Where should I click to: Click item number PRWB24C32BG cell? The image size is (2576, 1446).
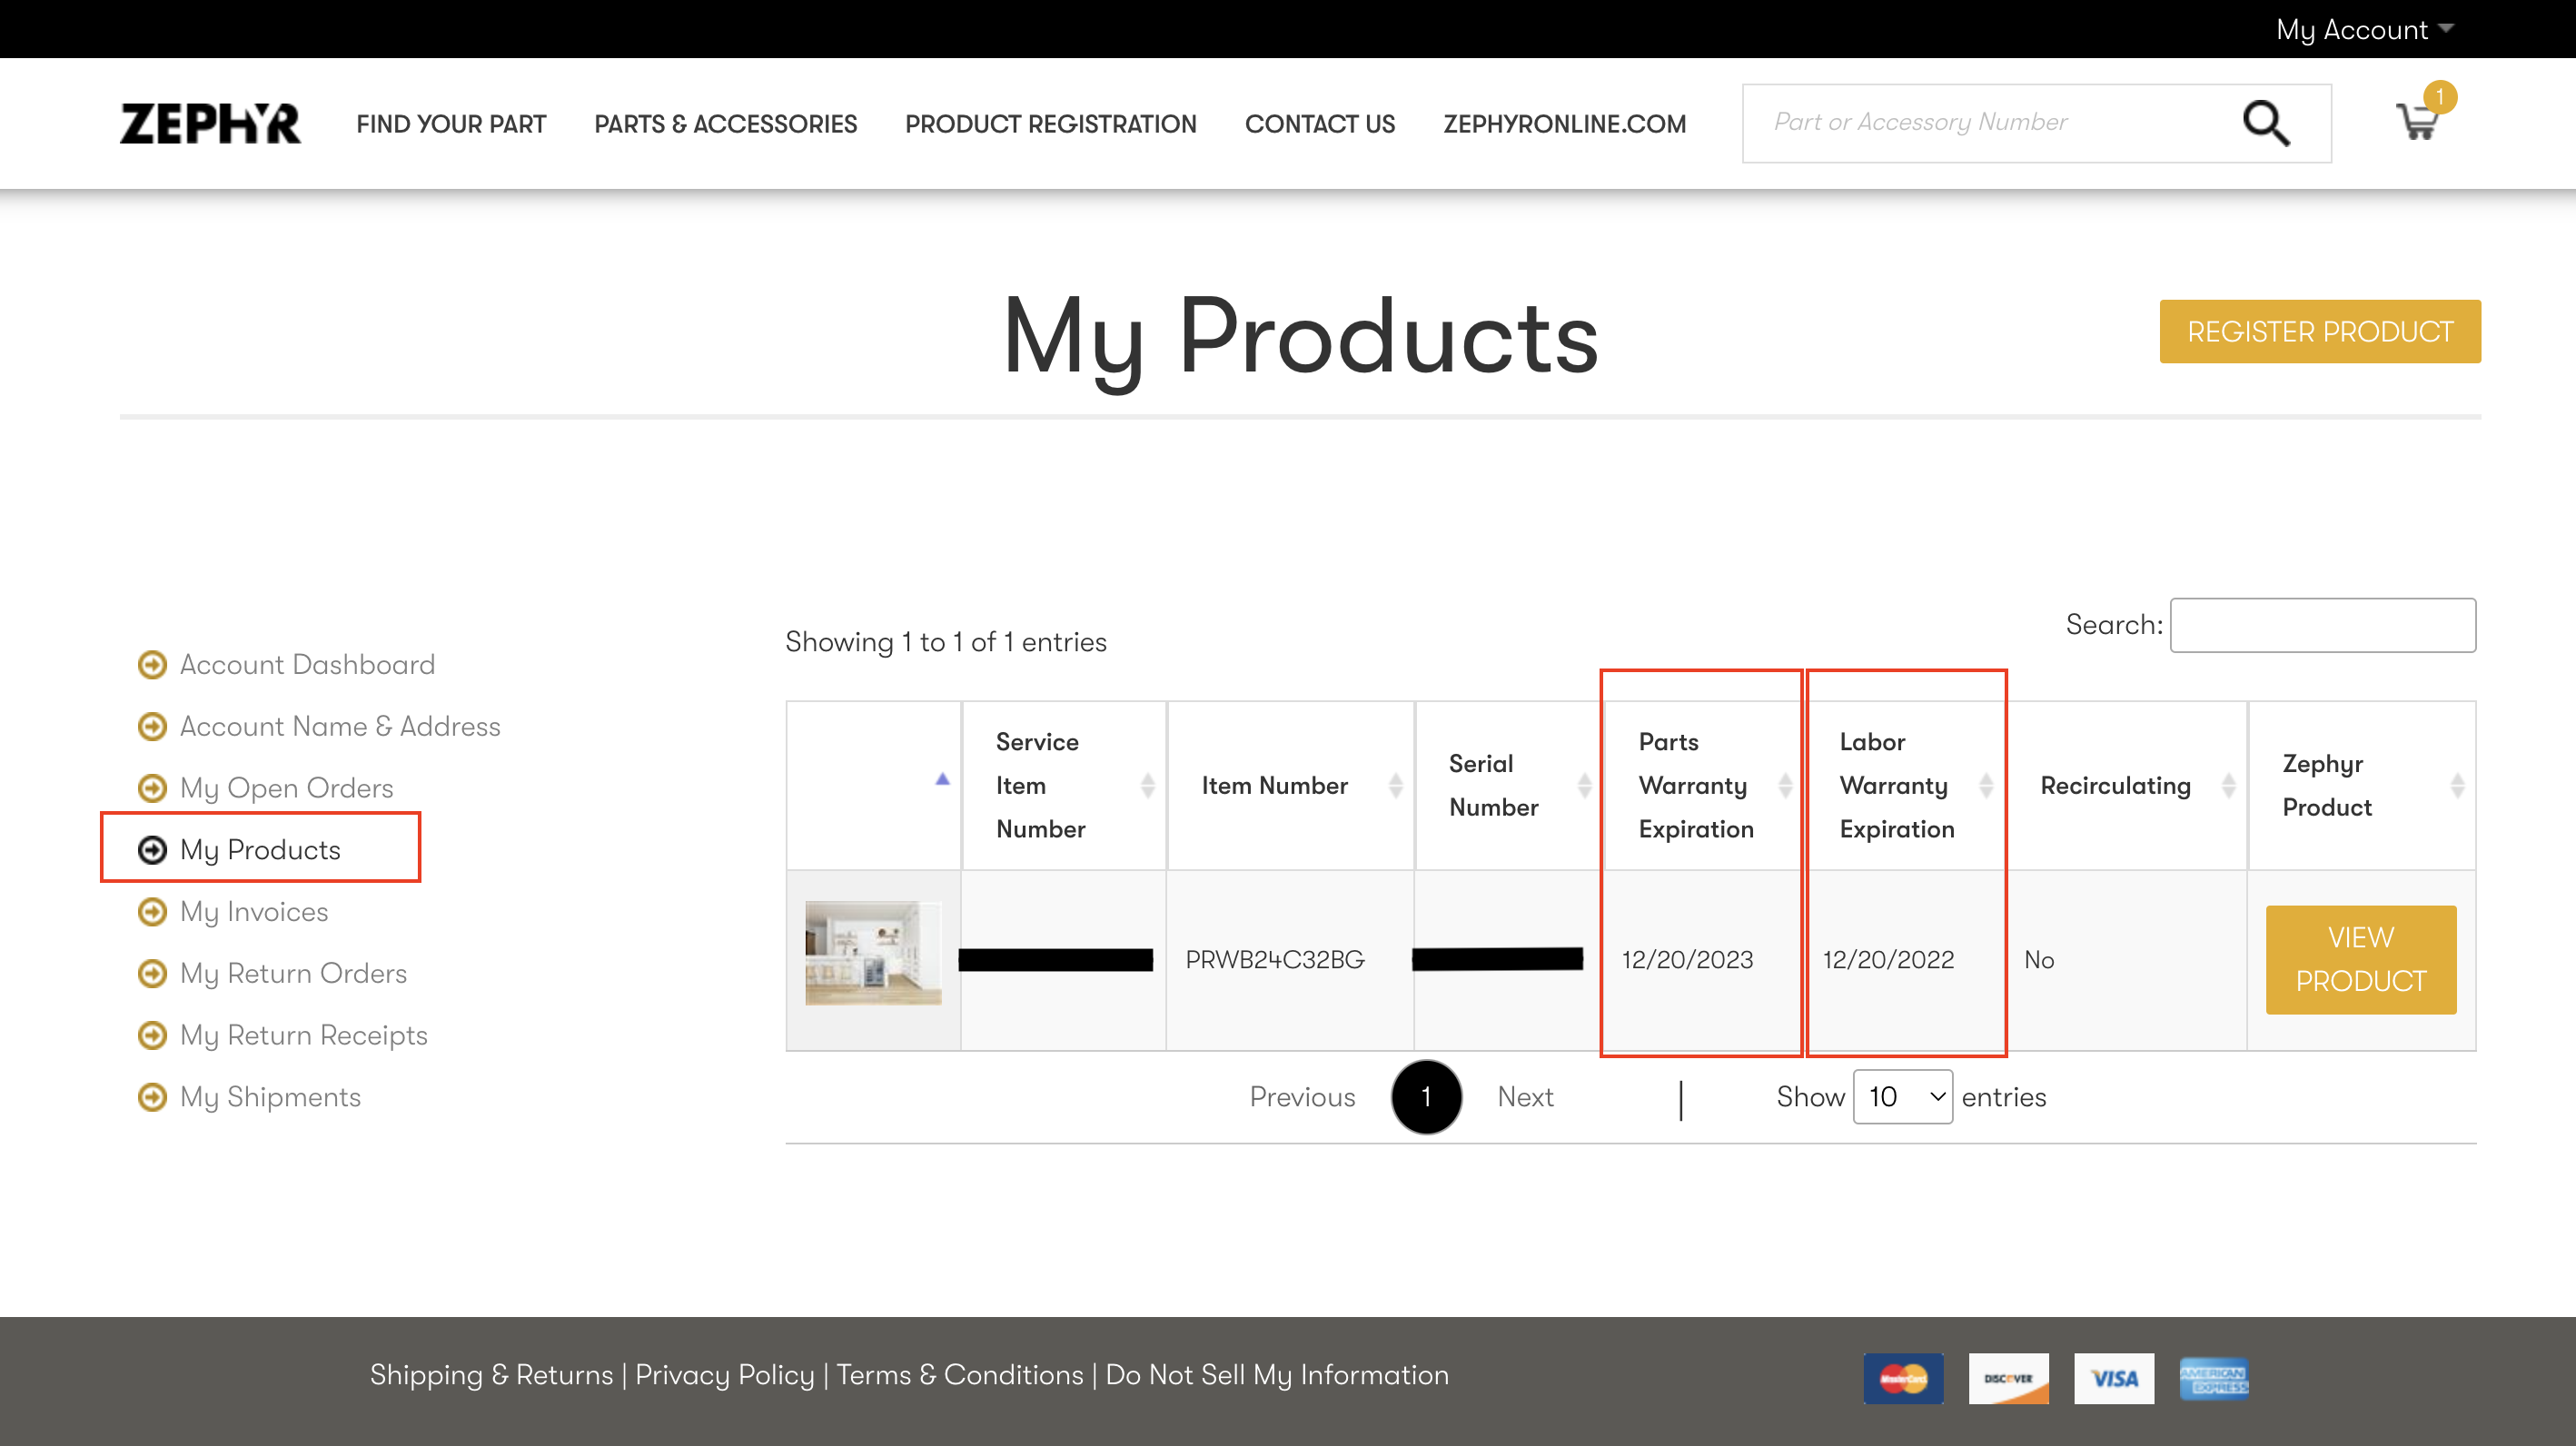point(1275,960)
